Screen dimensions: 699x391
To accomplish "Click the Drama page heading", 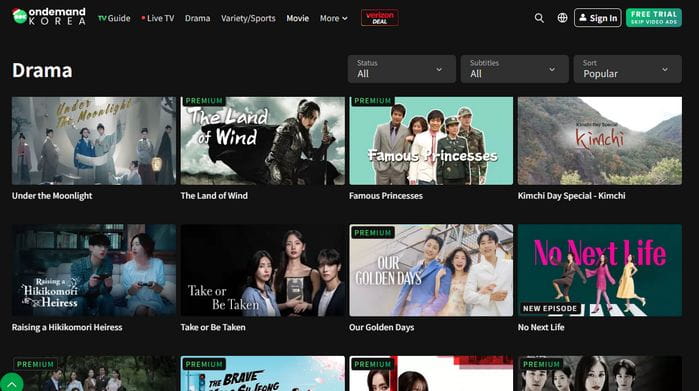I will [42, 70].
